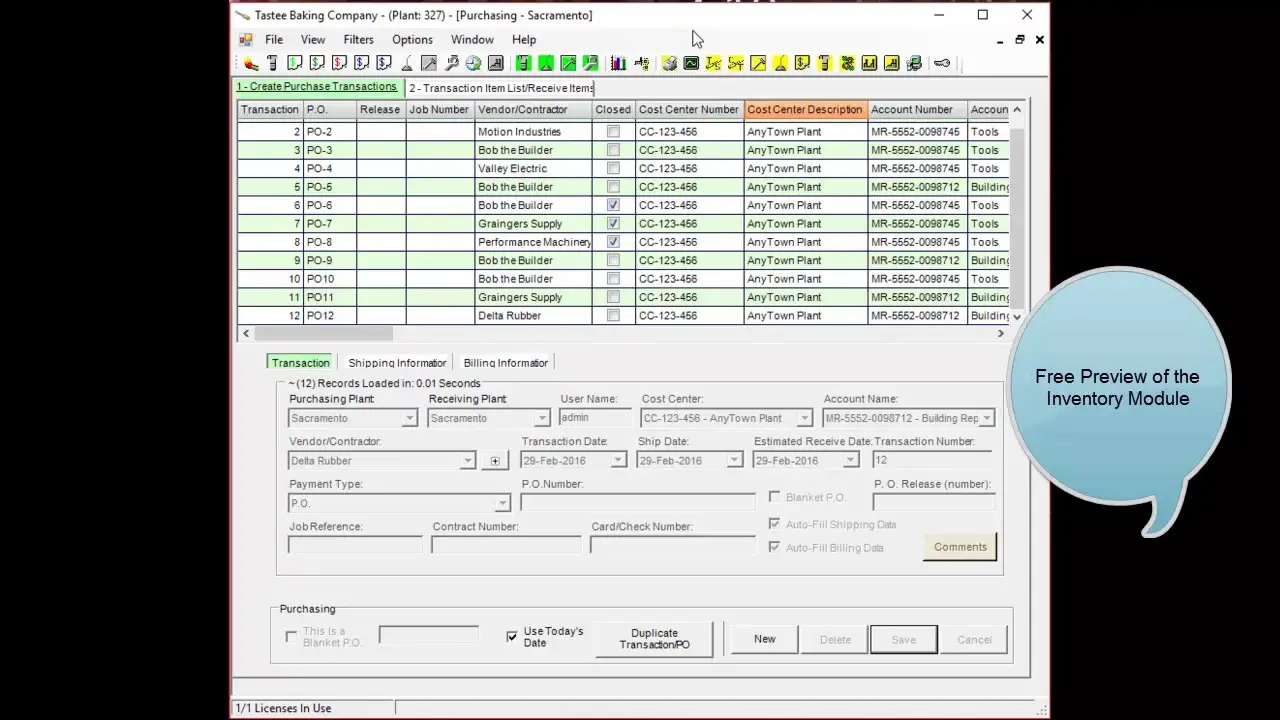Click the New button
Image resolution: width=1280 pixels, height=720 pixels.
[x=765, y=639]
